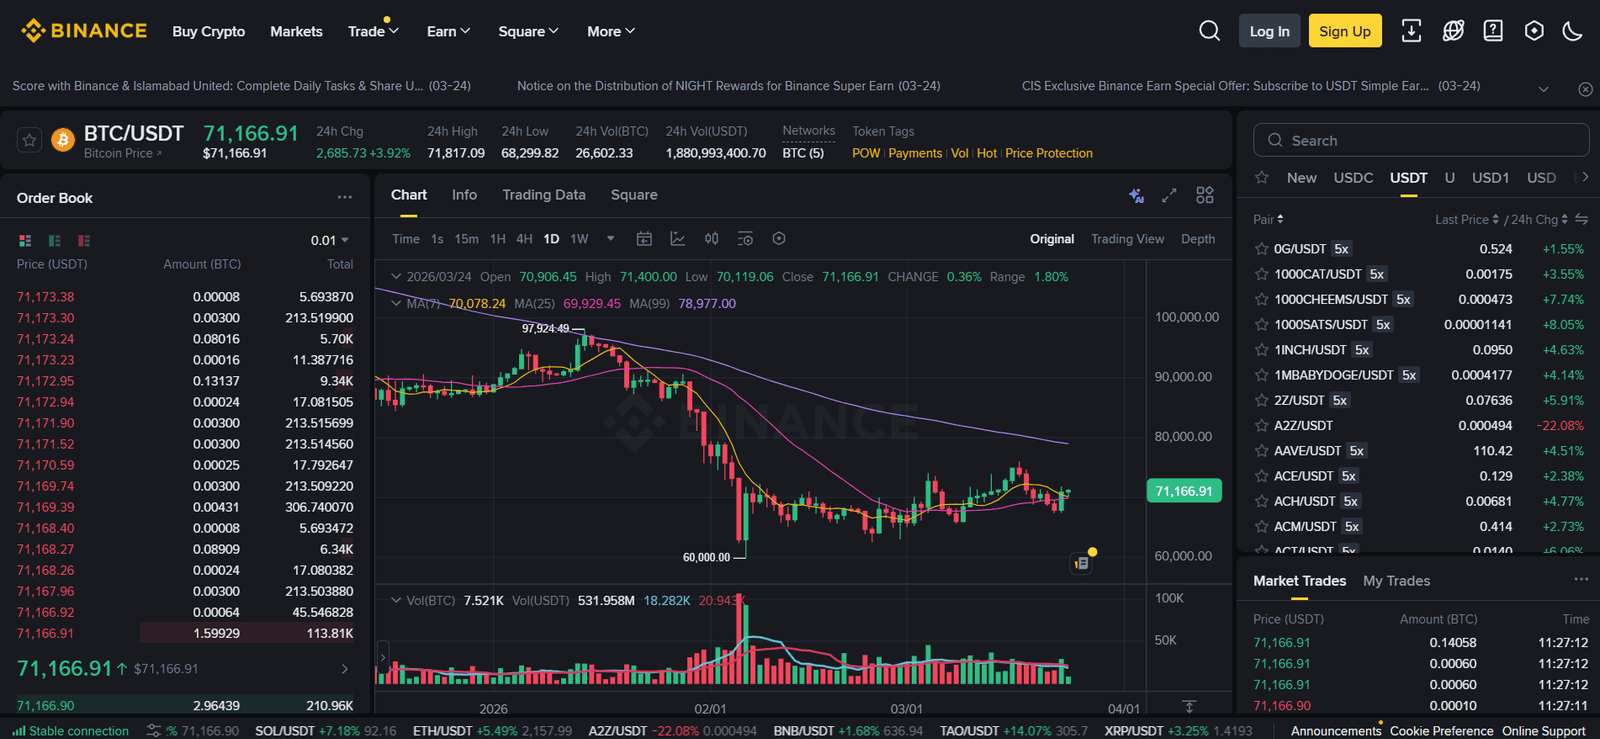Open the More dropdown menu
Screen dimensions: 1600x739
610,31
